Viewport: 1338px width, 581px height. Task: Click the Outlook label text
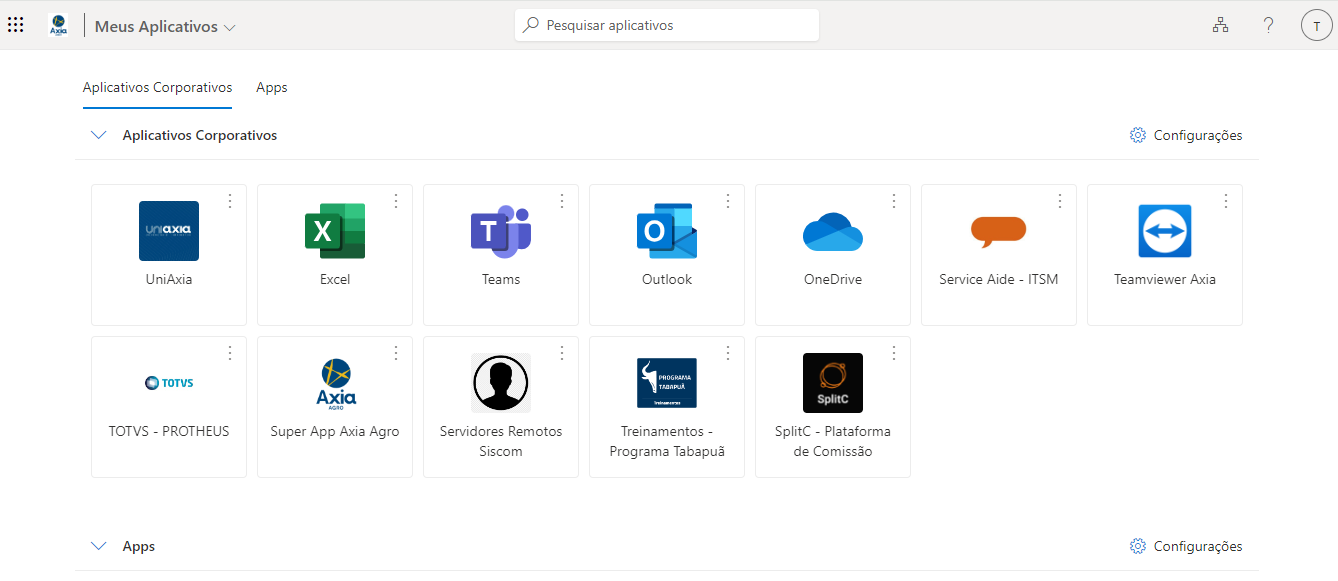[x=667, y=280]
